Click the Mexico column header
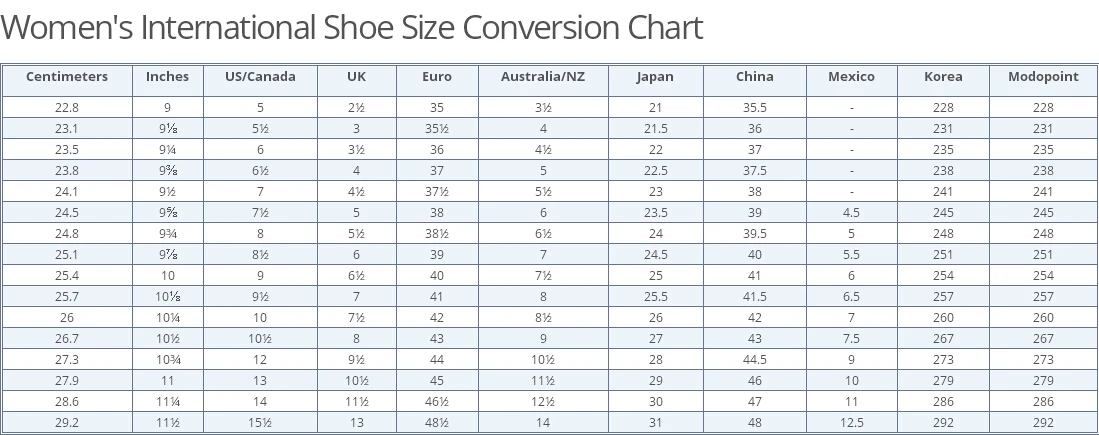Viewport: 1099px width, 435px height. (x=851, y=77)
